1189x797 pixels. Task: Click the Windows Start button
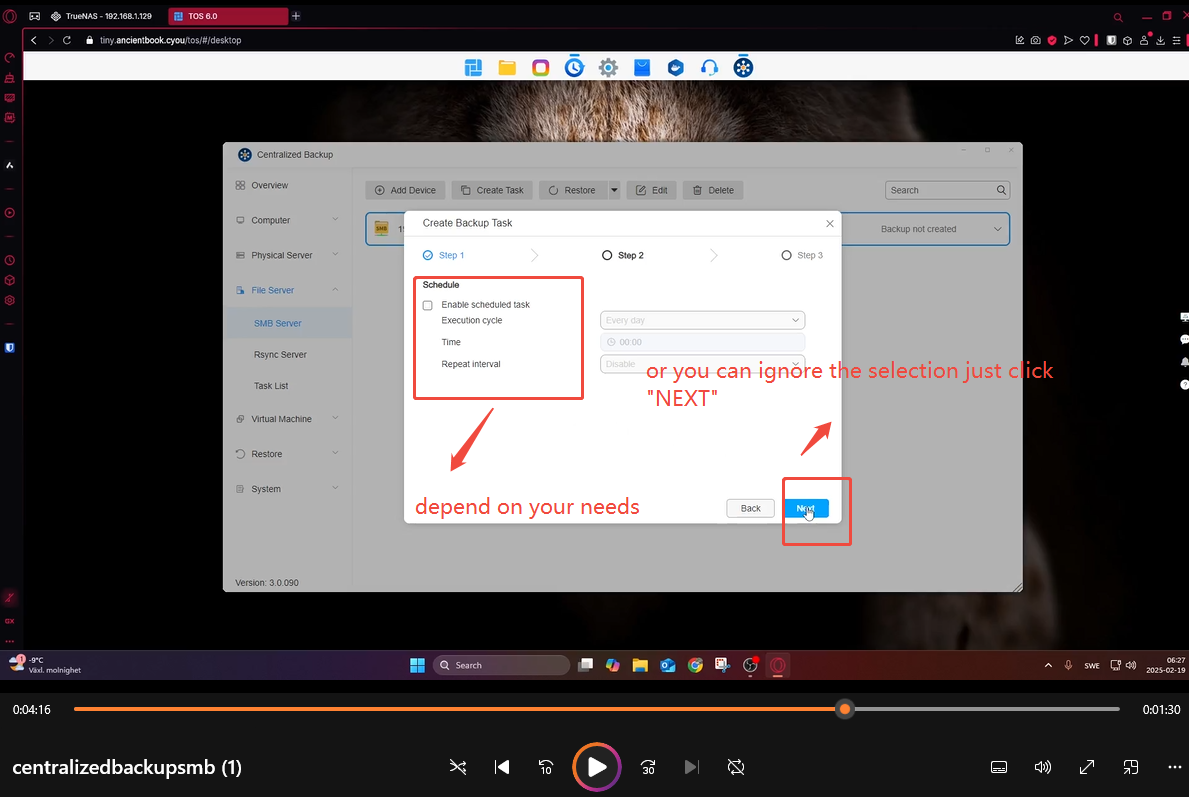pyautogui.click(x=417, y=665)
